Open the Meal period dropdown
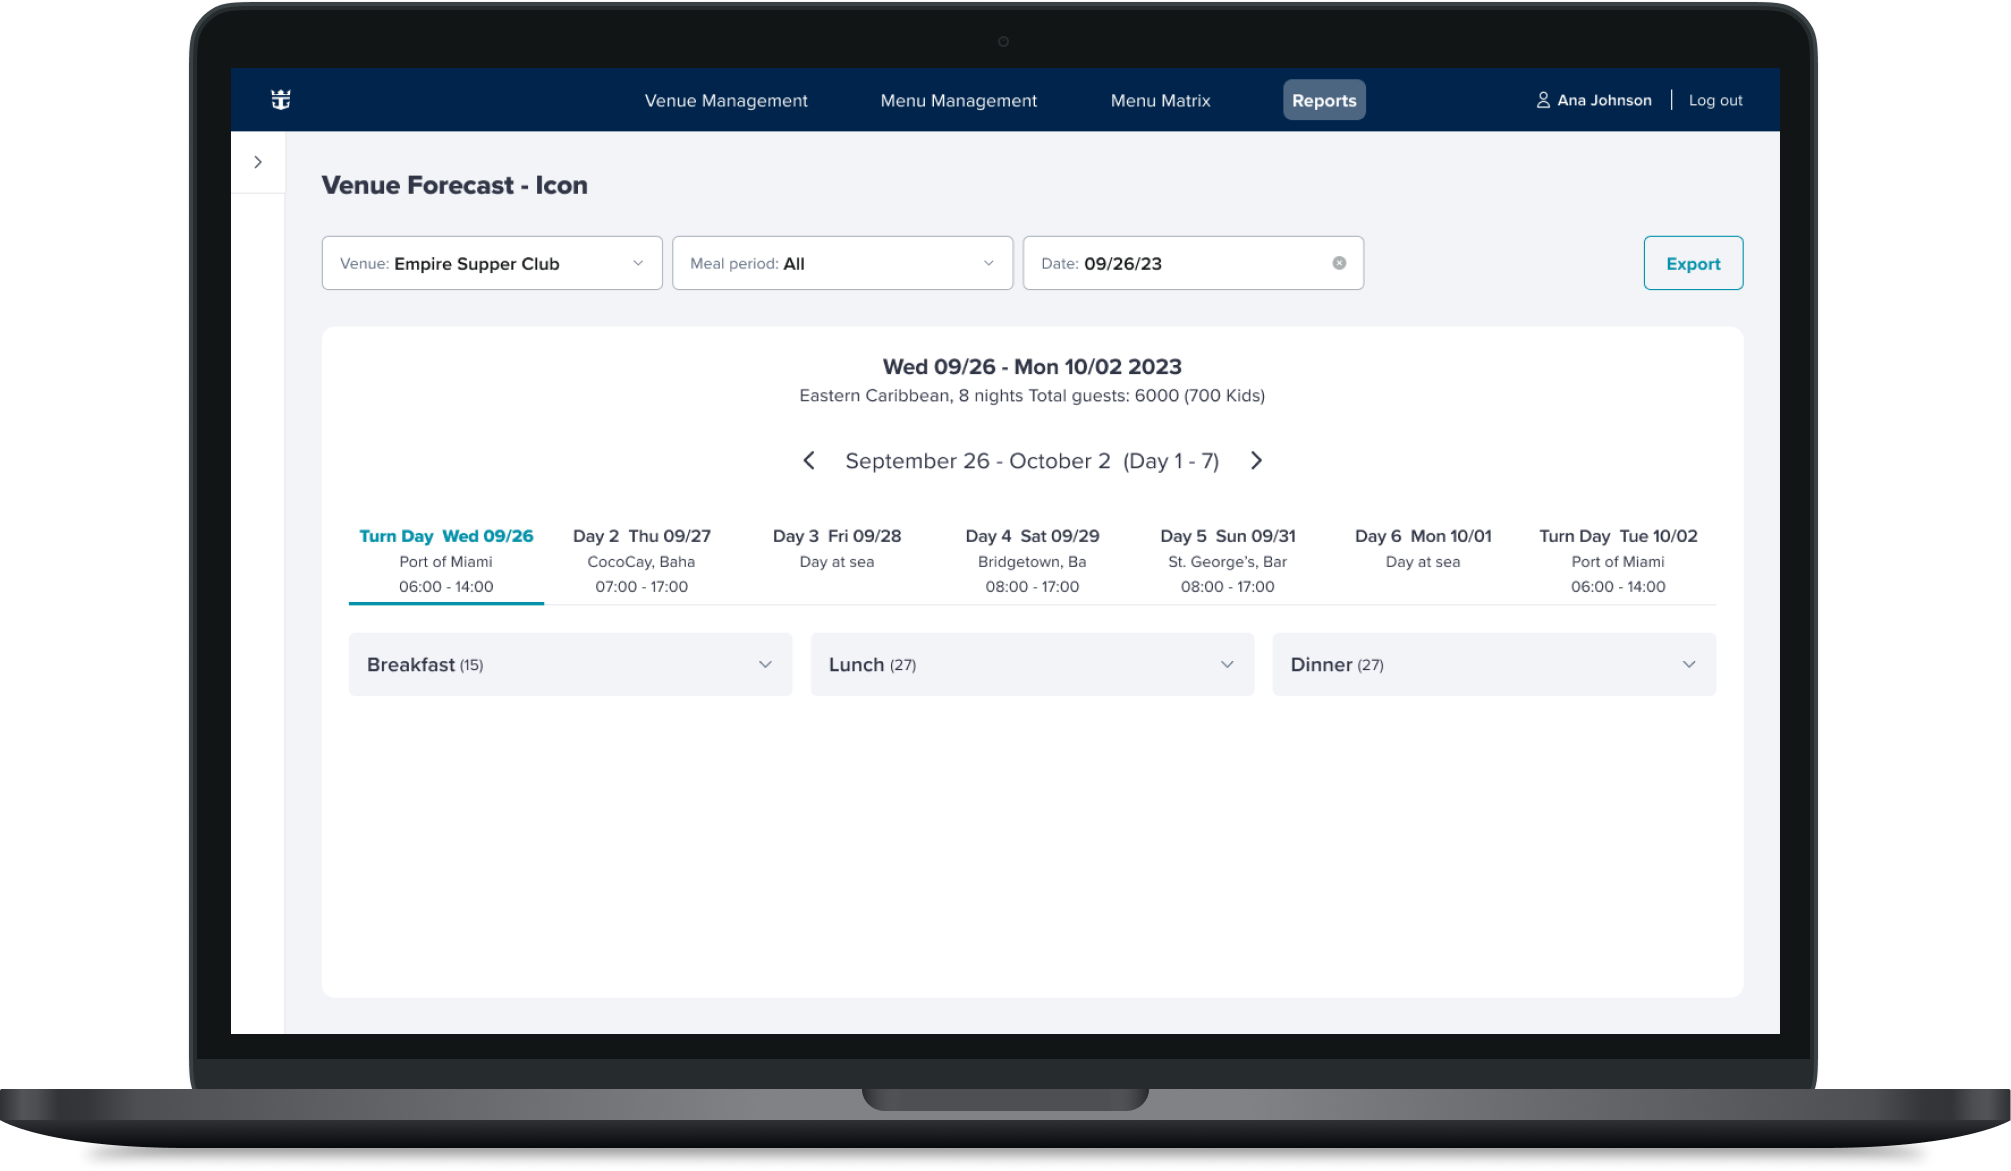Viewport: 2011px width, 1171px height. 842,263
